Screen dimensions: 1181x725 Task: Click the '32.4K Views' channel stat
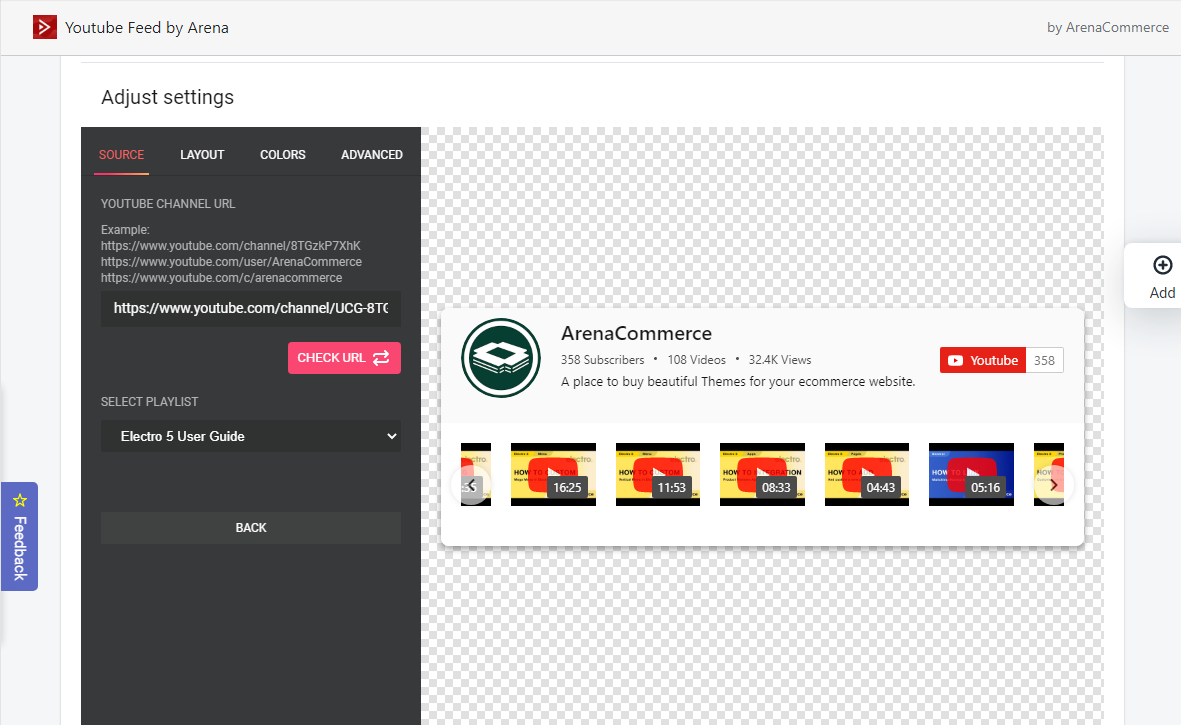coord(780,360)
